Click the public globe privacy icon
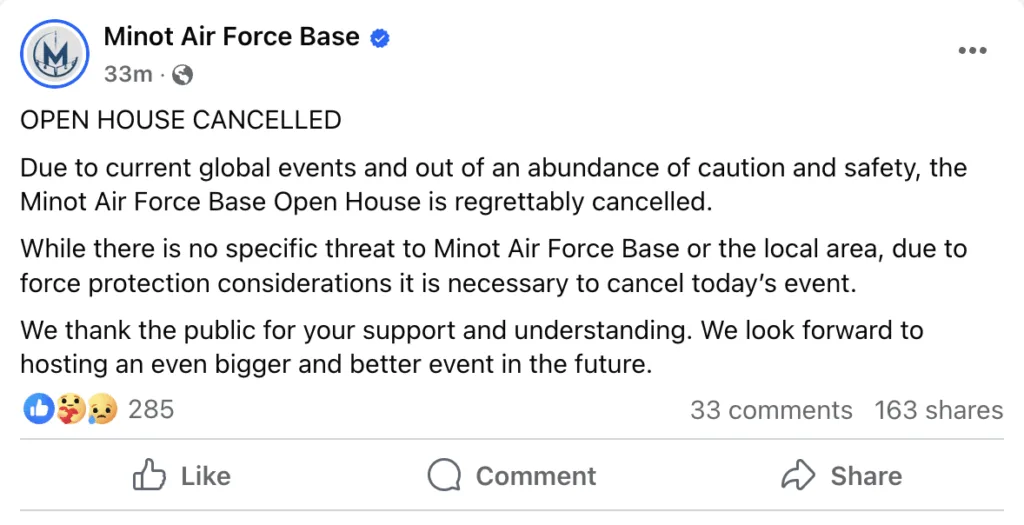This screenshot has height=525, width=1024. point(182,76)
